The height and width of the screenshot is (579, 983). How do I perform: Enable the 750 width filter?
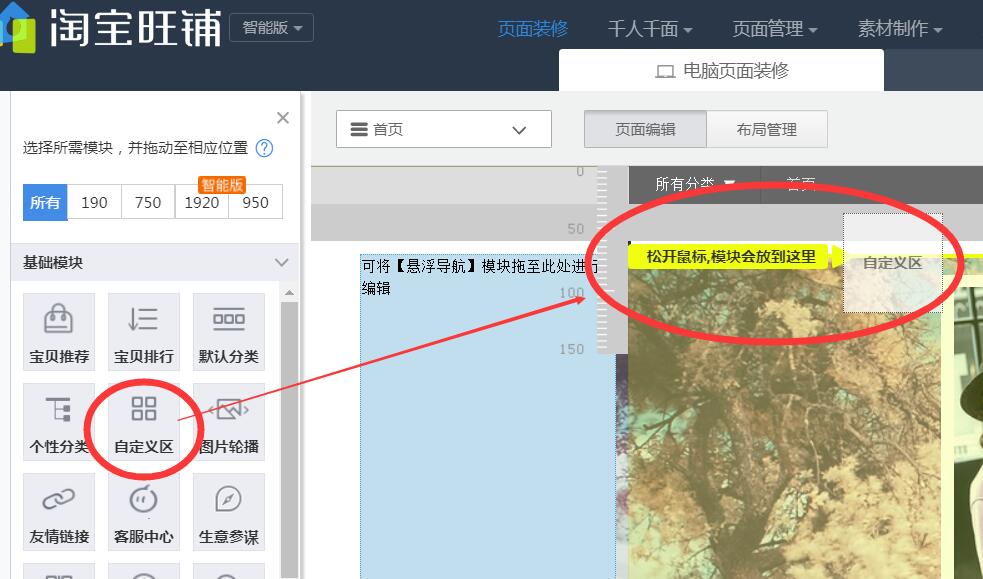(147, 202)
